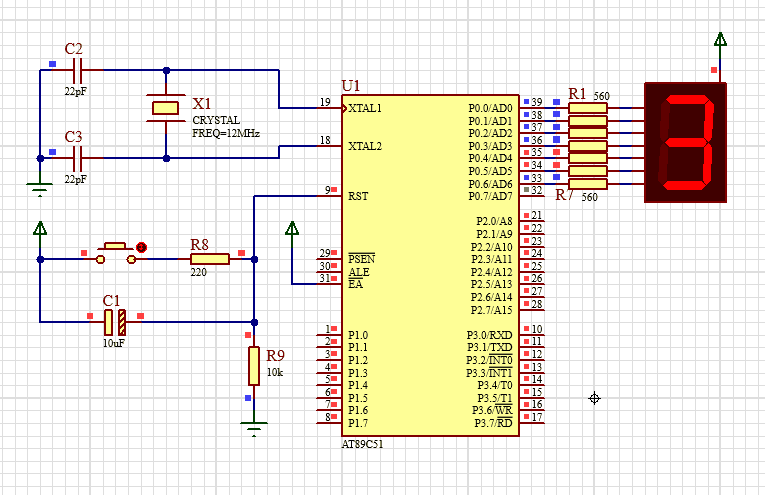
Task: Click the C1 reference label
Action: [111, 301]
